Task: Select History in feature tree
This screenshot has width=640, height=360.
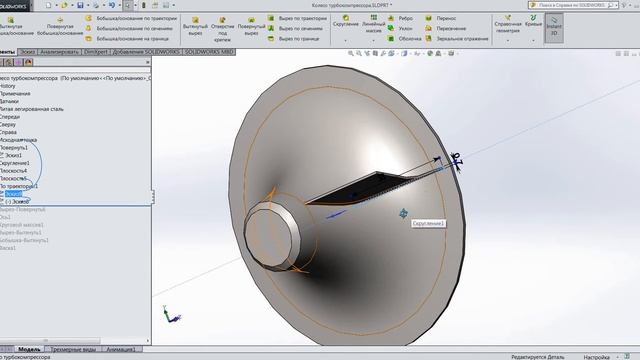Action: point(8,86)
